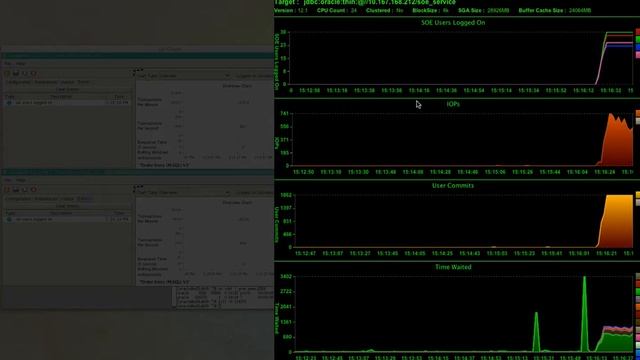Click event type icon in upper window events row
This screenshot has height=360, width=640.
[x=9, y=103]
